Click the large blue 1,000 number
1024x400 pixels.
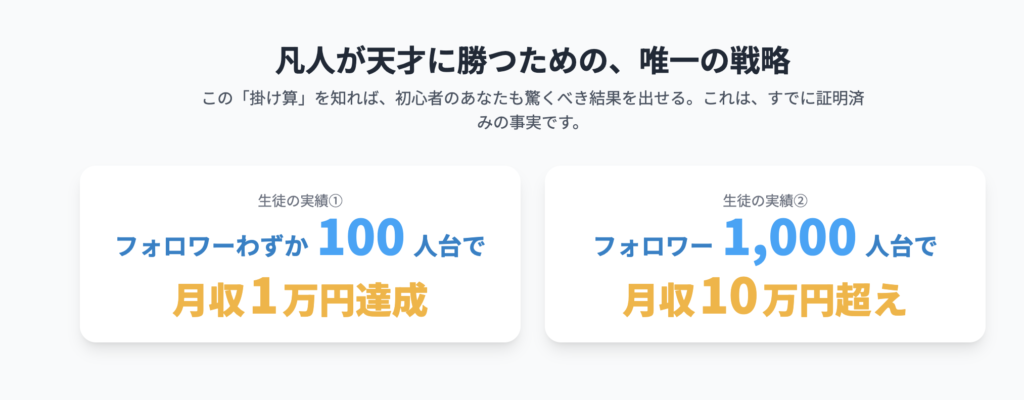coord(790,240)
